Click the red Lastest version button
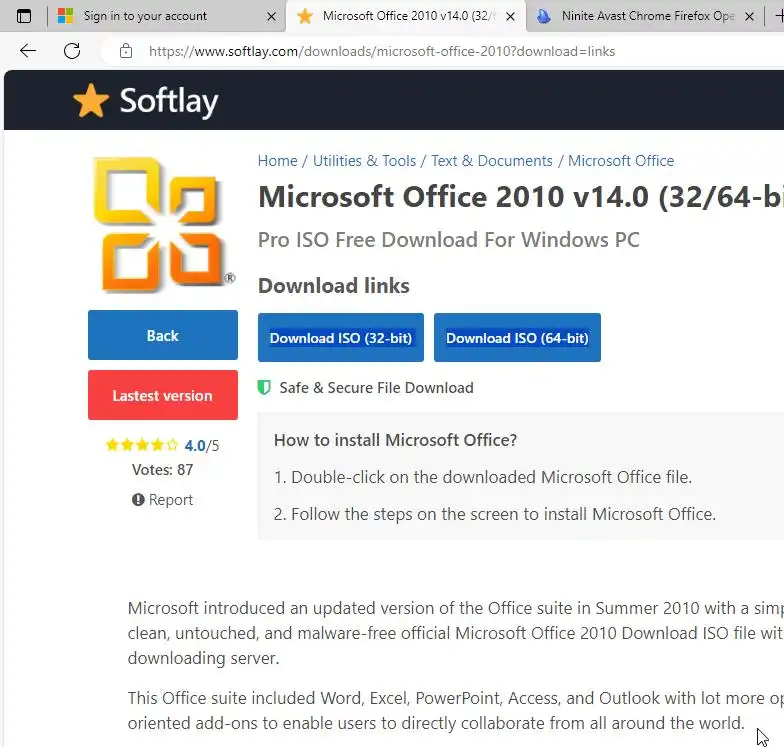 163,395
